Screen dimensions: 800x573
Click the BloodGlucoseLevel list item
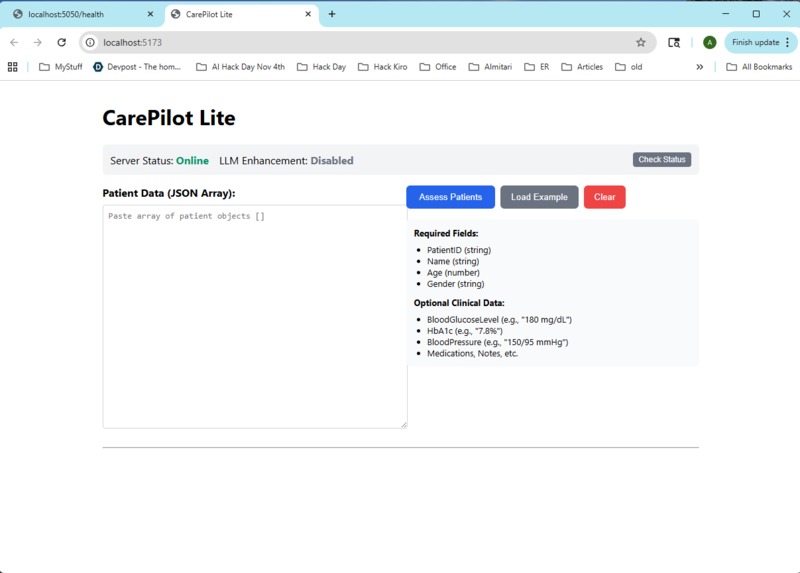[499, 320]
